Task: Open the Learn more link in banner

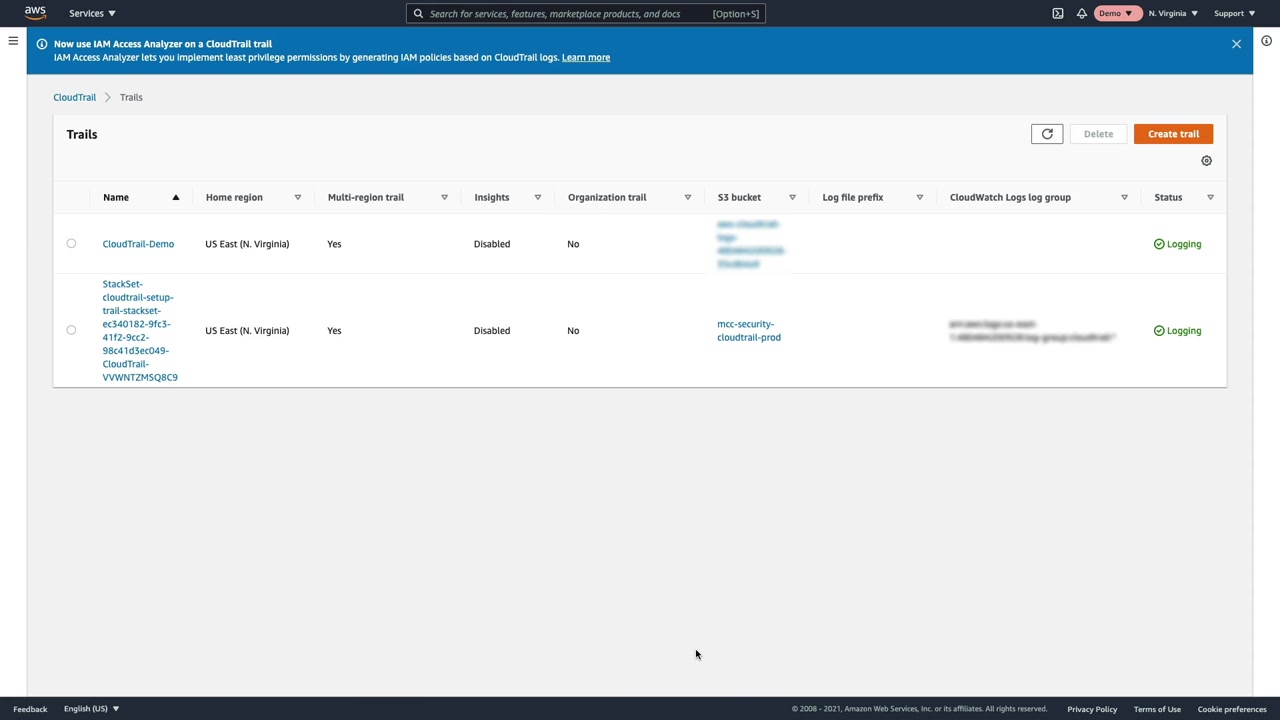Action: [586, 58]
